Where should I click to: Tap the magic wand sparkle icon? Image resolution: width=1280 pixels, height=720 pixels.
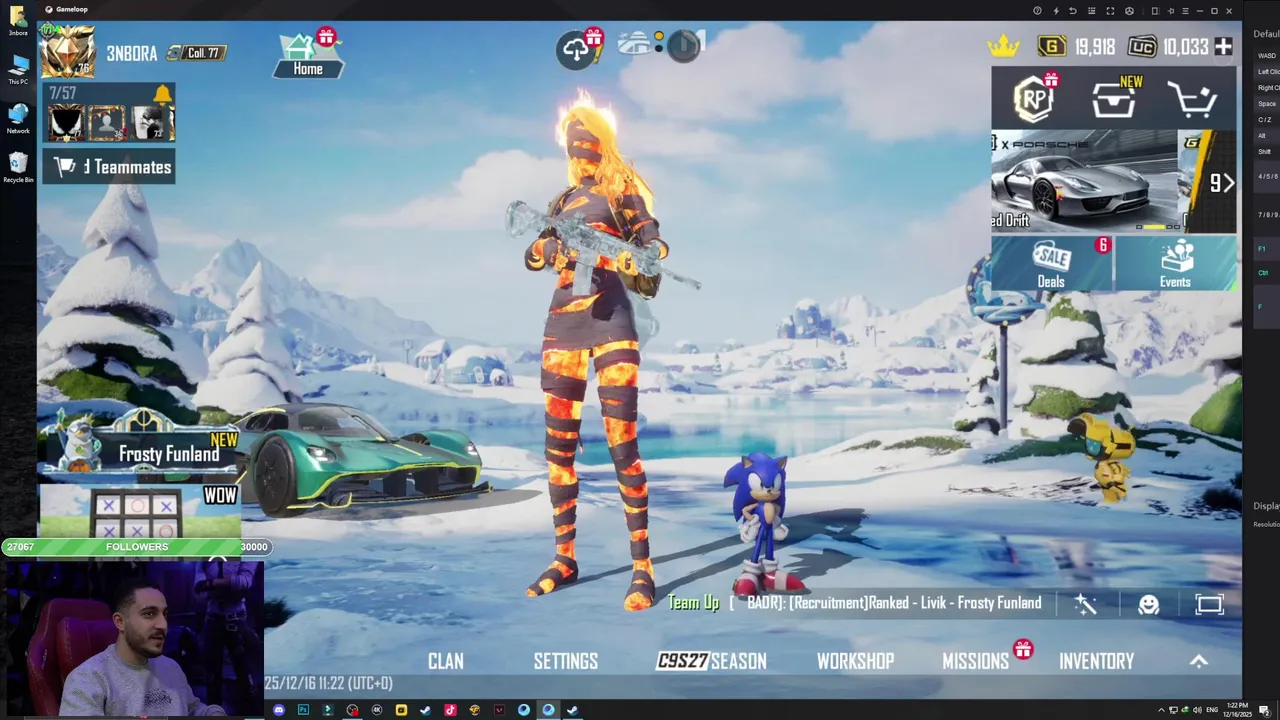1086,603
